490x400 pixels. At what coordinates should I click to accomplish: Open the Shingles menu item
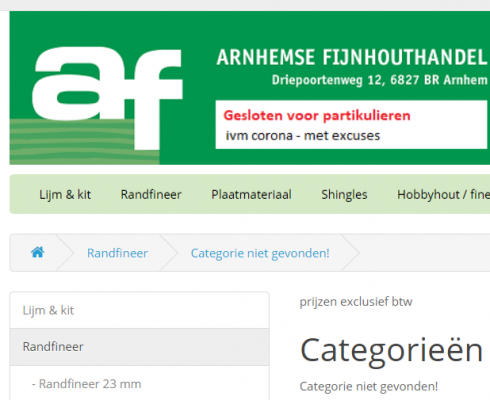tap(344, 194)
